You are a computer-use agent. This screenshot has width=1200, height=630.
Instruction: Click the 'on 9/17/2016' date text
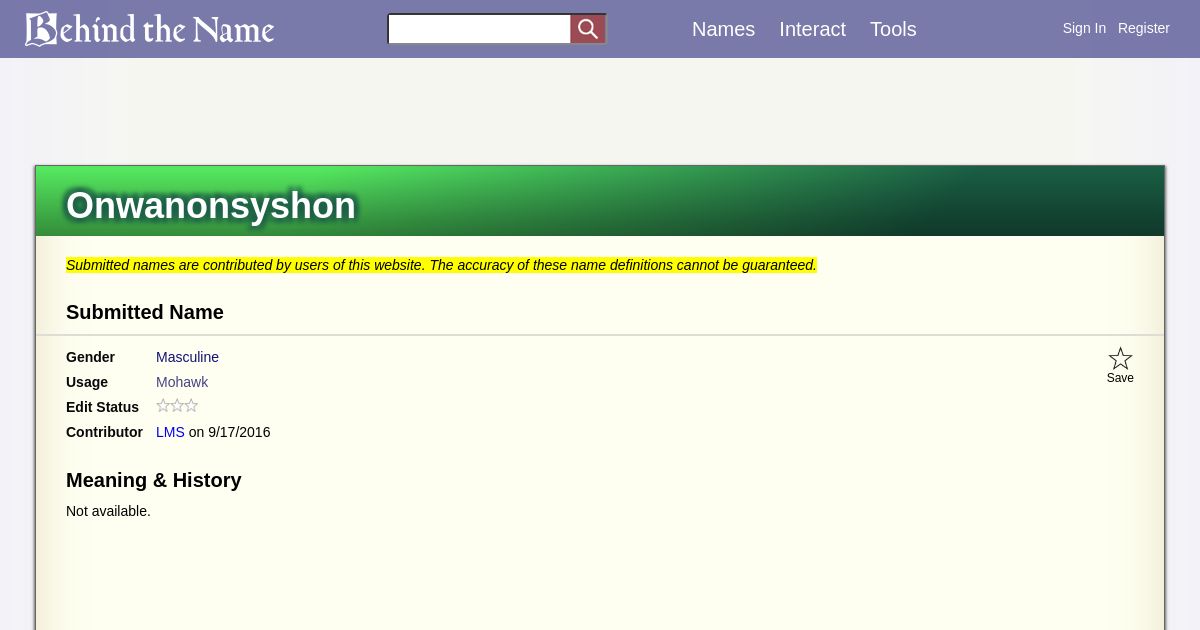tap(230, 432)
